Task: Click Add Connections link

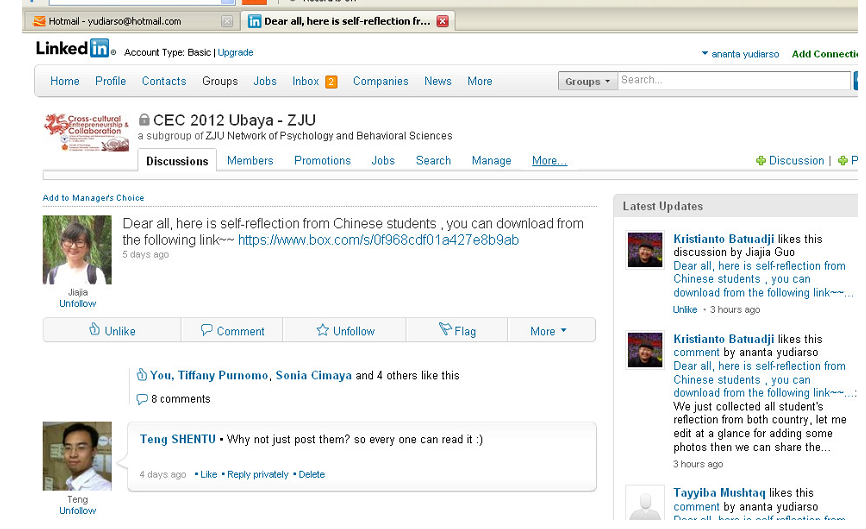Action: point(825,54)
